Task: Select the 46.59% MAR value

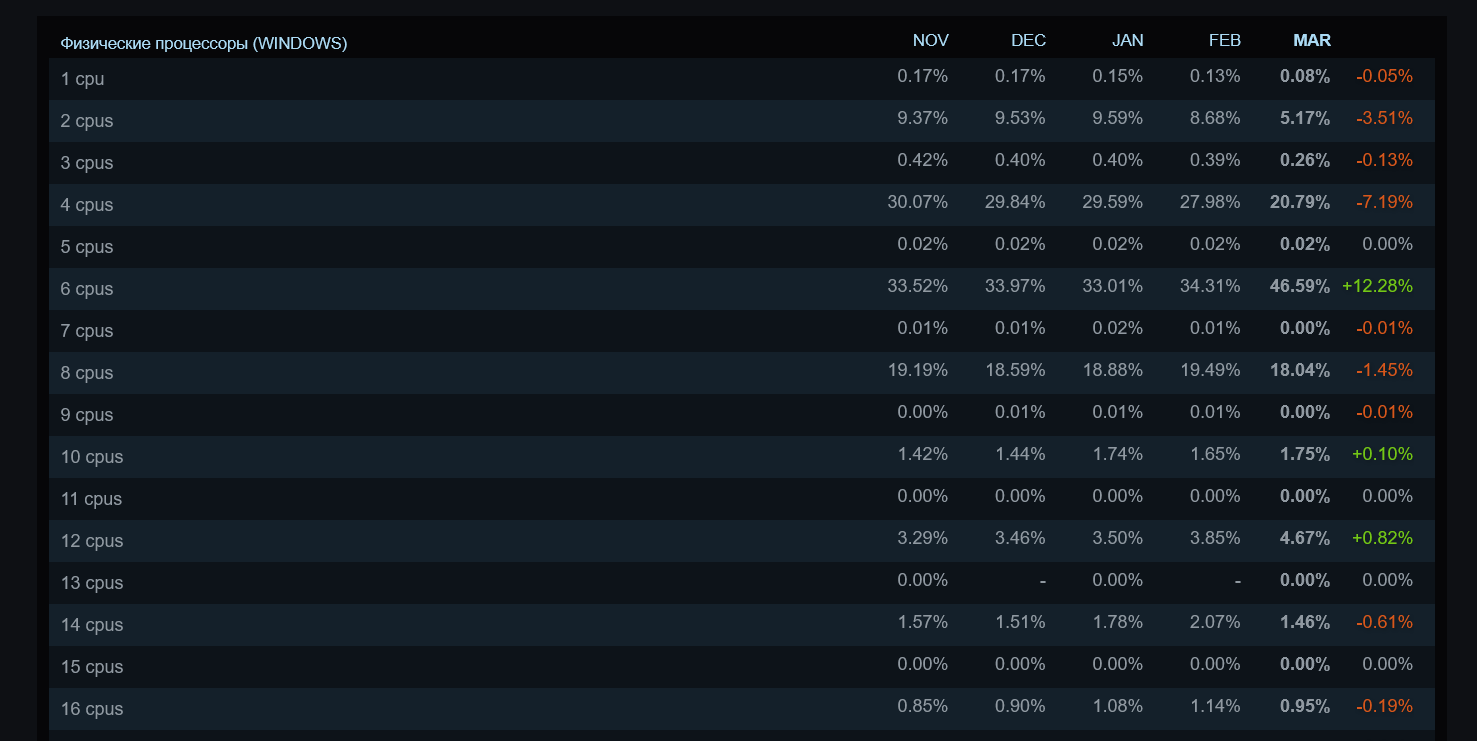Action: pos(1300,286)
